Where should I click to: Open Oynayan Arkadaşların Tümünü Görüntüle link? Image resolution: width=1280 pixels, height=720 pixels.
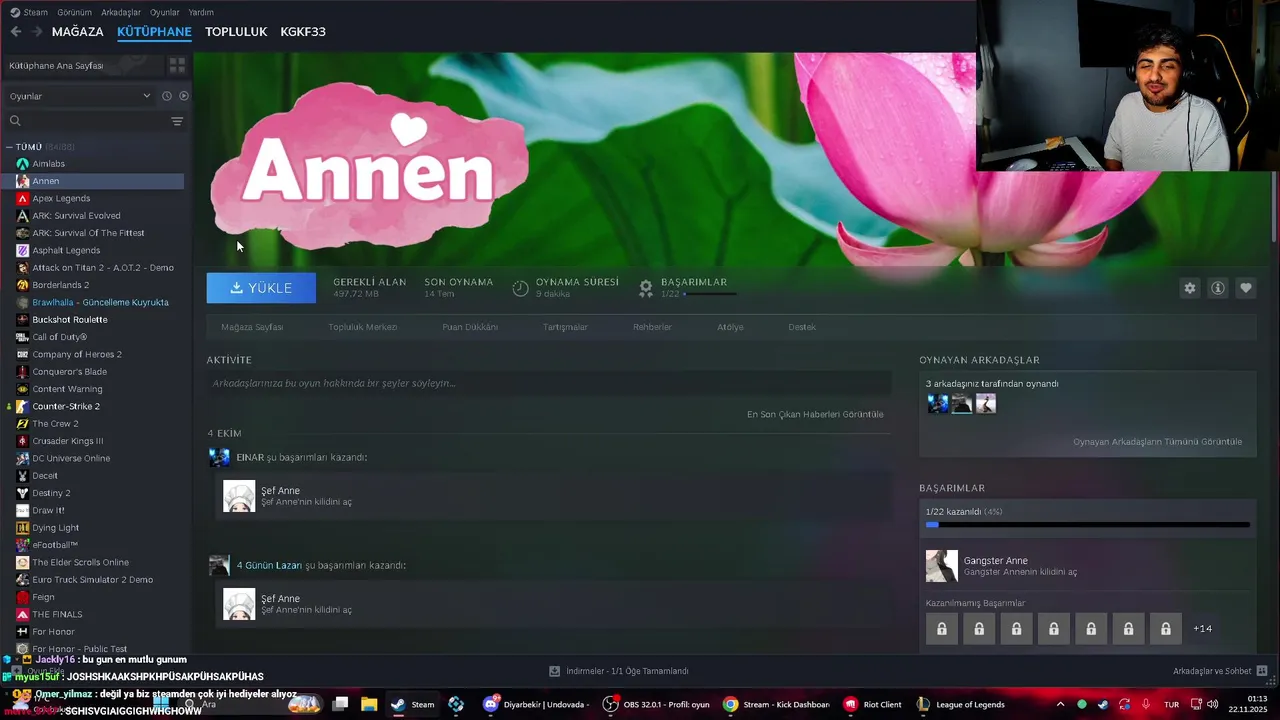point(1158,441)
